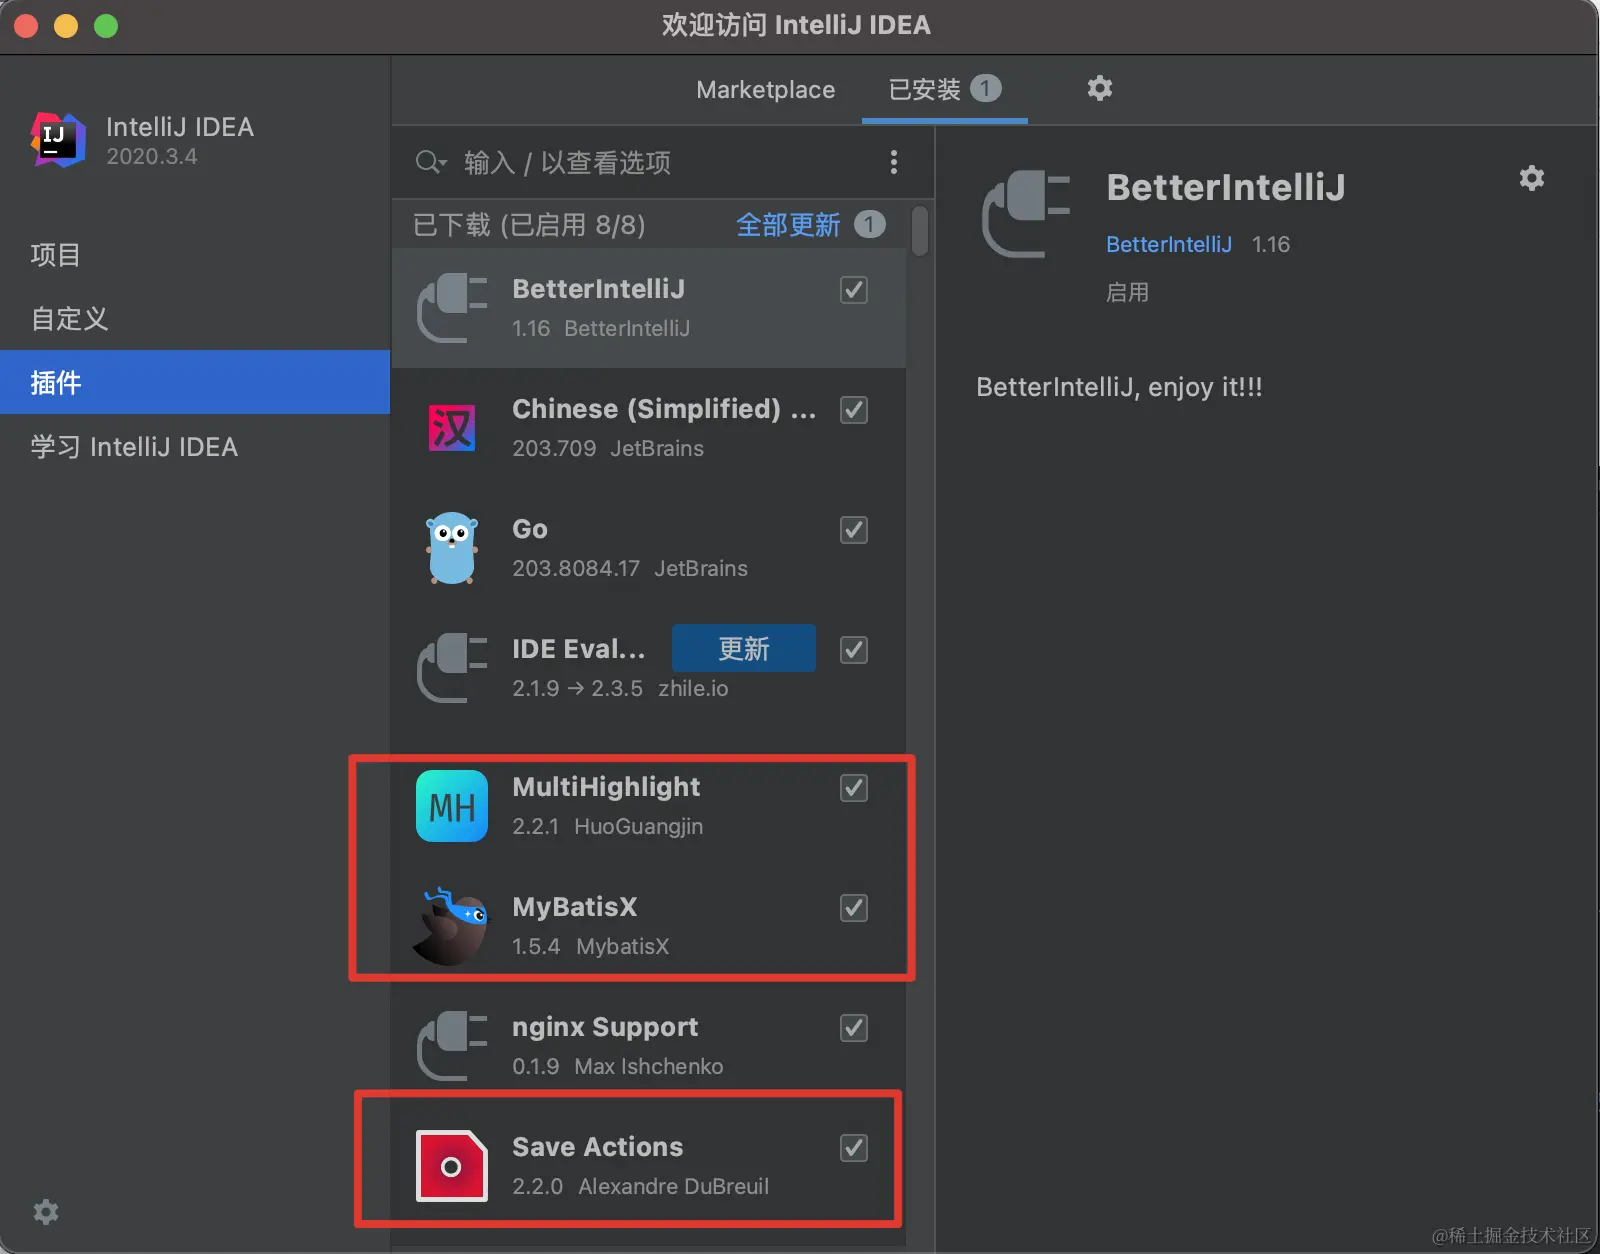The height and width of the screenshot is (1254, 1600).
Task: Click the 2.2.0 Alexandre DuBreuil text
Action: click(641, 1186)
